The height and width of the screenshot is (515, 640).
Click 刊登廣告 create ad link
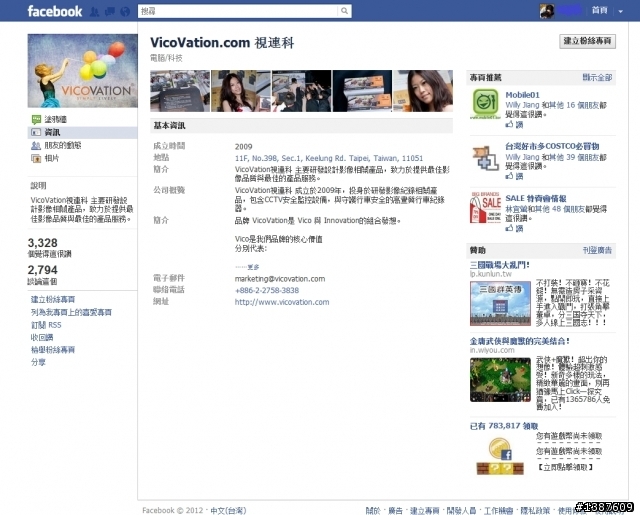pos(597,250)
